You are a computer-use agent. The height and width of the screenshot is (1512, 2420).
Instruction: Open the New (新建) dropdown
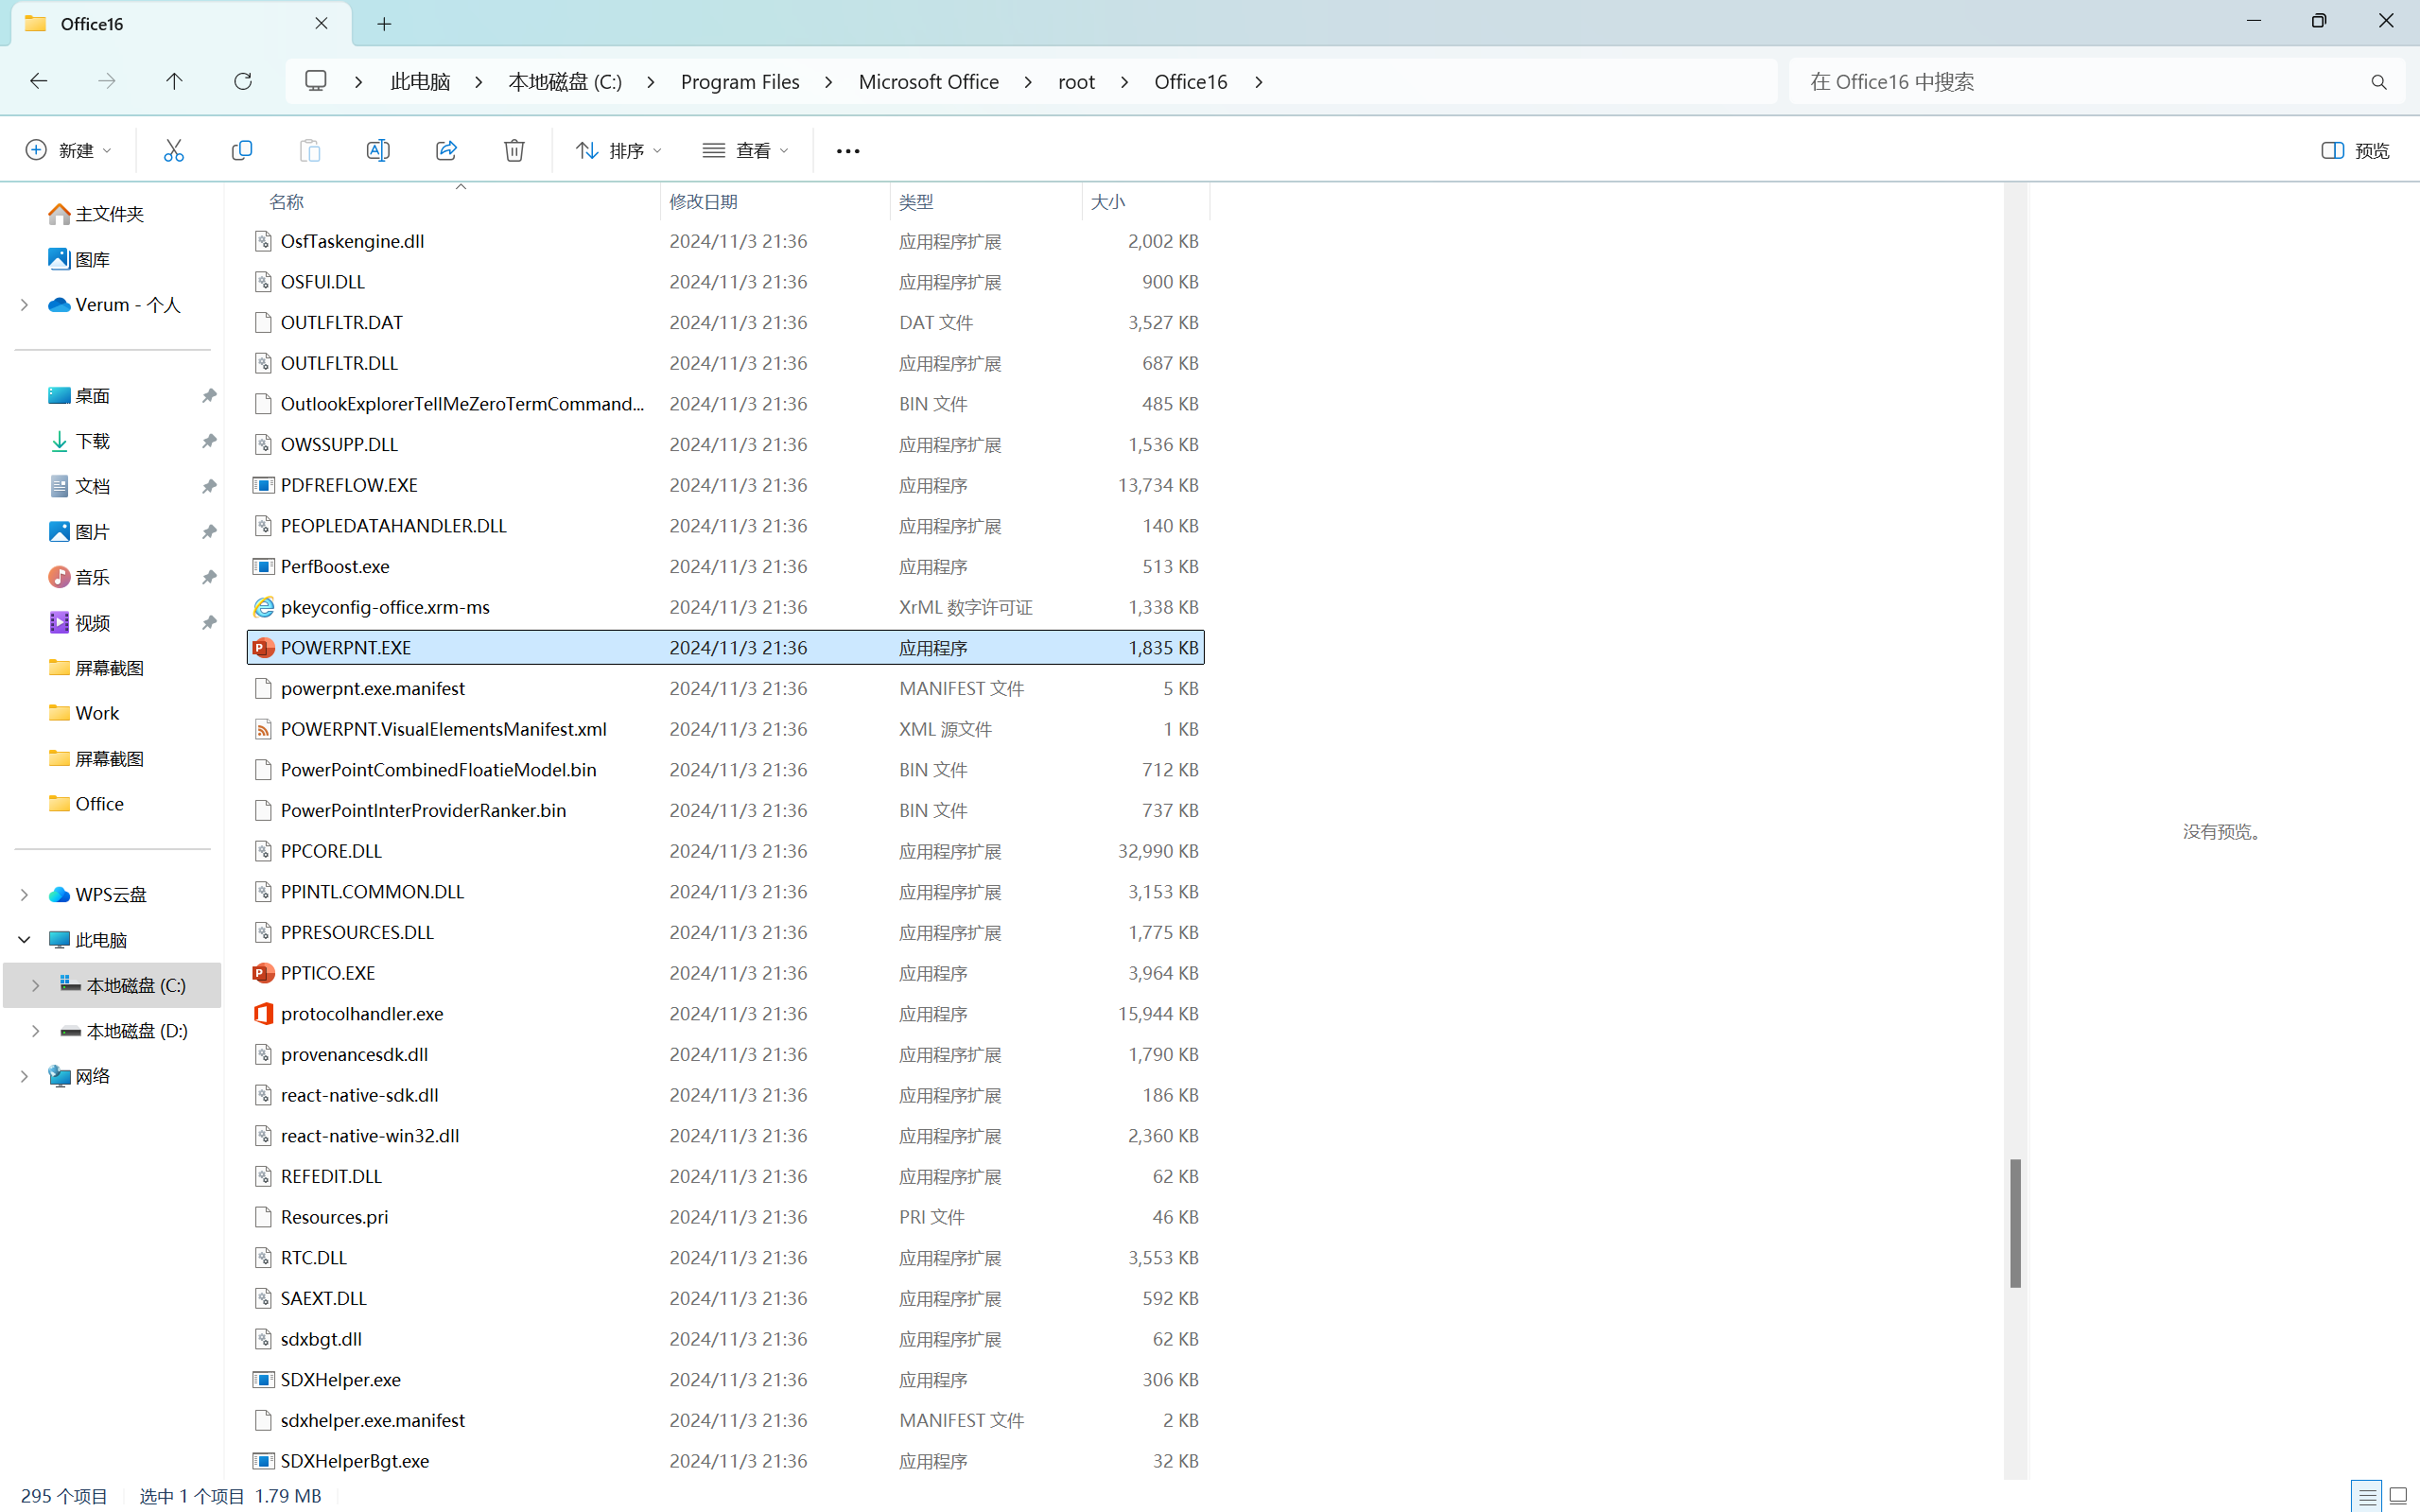(x=68, y=150)
